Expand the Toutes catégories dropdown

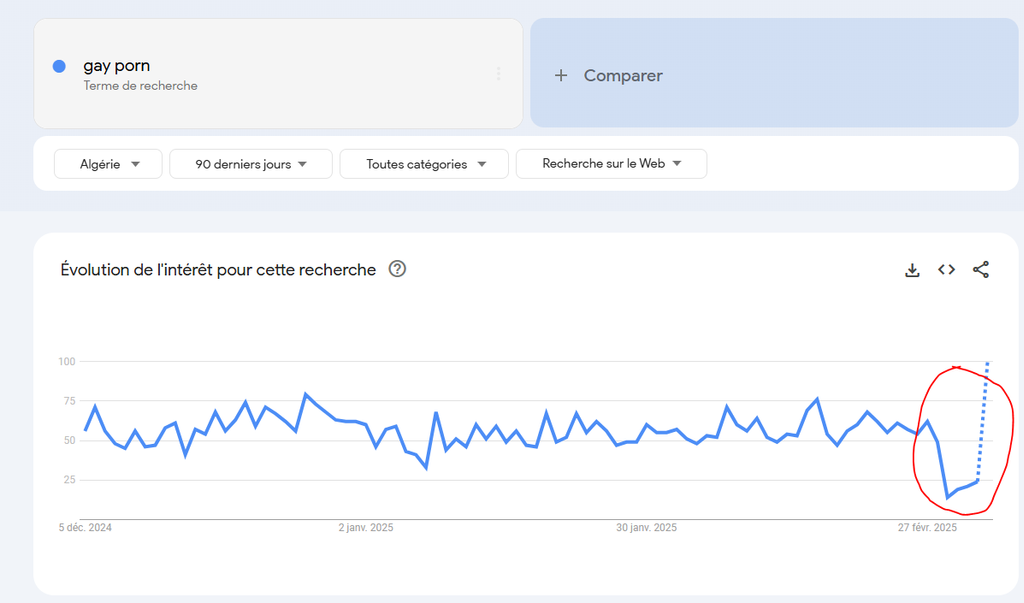click(424, 164)
